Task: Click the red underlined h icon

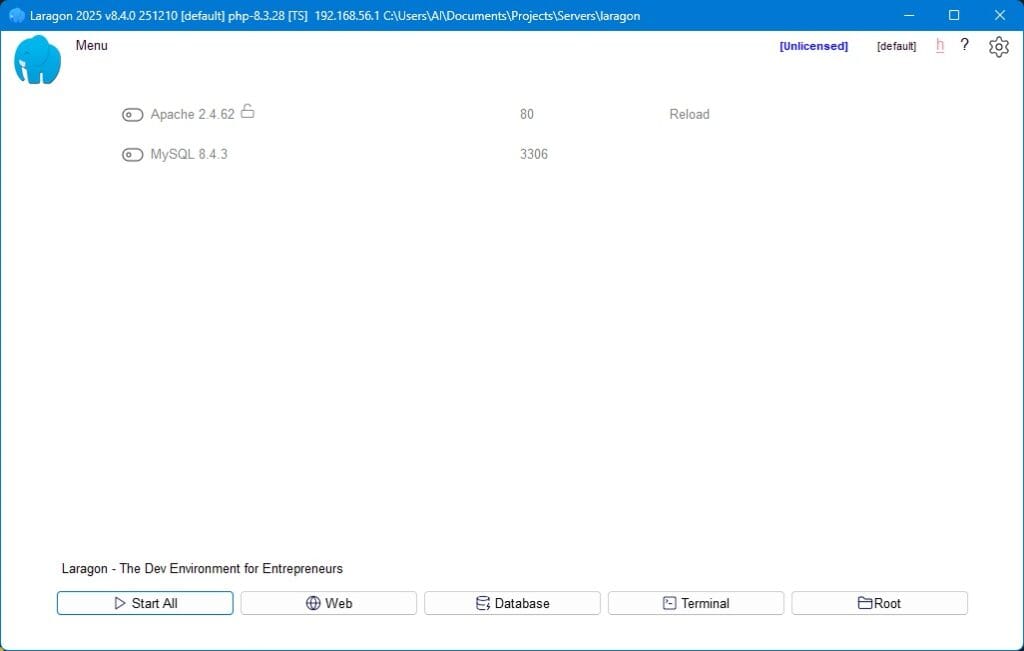Action: (940, 46)
